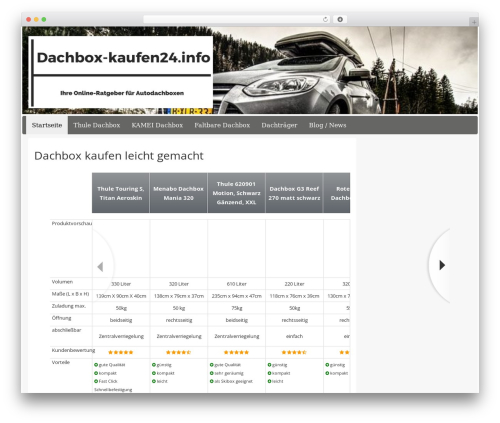Open a new browser tab with plus
The height and width of the screenshot is (423, 500).
pos(474,22)
